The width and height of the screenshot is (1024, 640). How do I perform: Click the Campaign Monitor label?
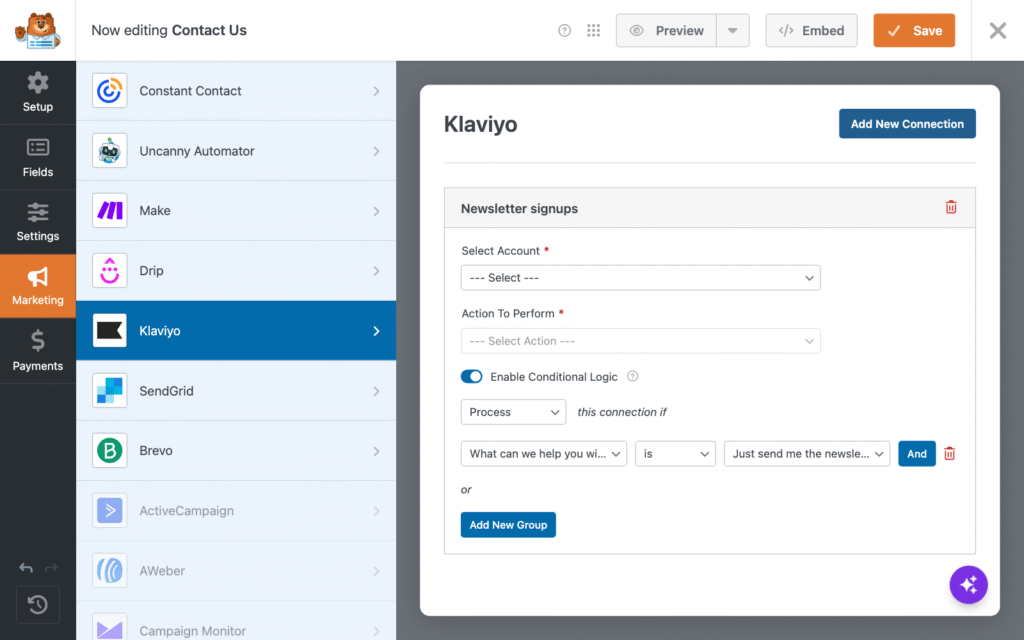tap(193, 631)
